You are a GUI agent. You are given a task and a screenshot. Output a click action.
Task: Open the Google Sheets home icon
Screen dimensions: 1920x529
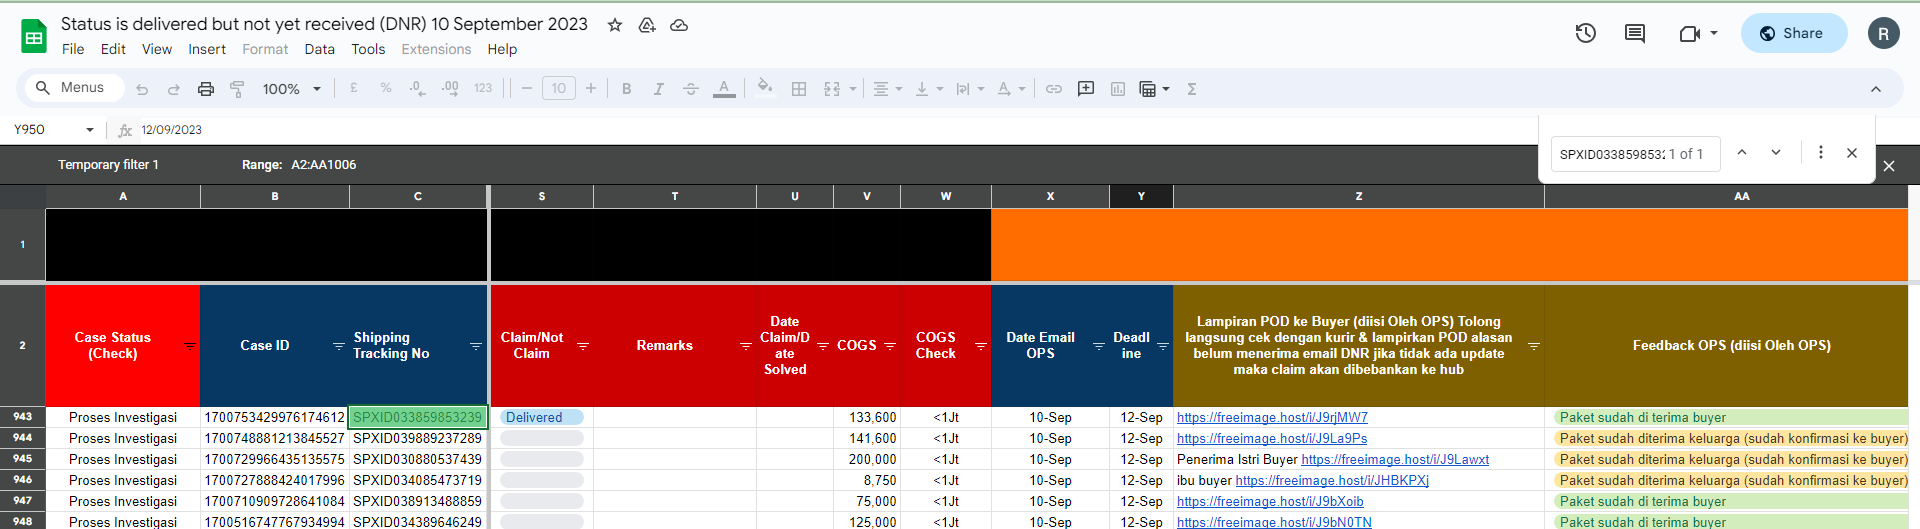(34, 37)
